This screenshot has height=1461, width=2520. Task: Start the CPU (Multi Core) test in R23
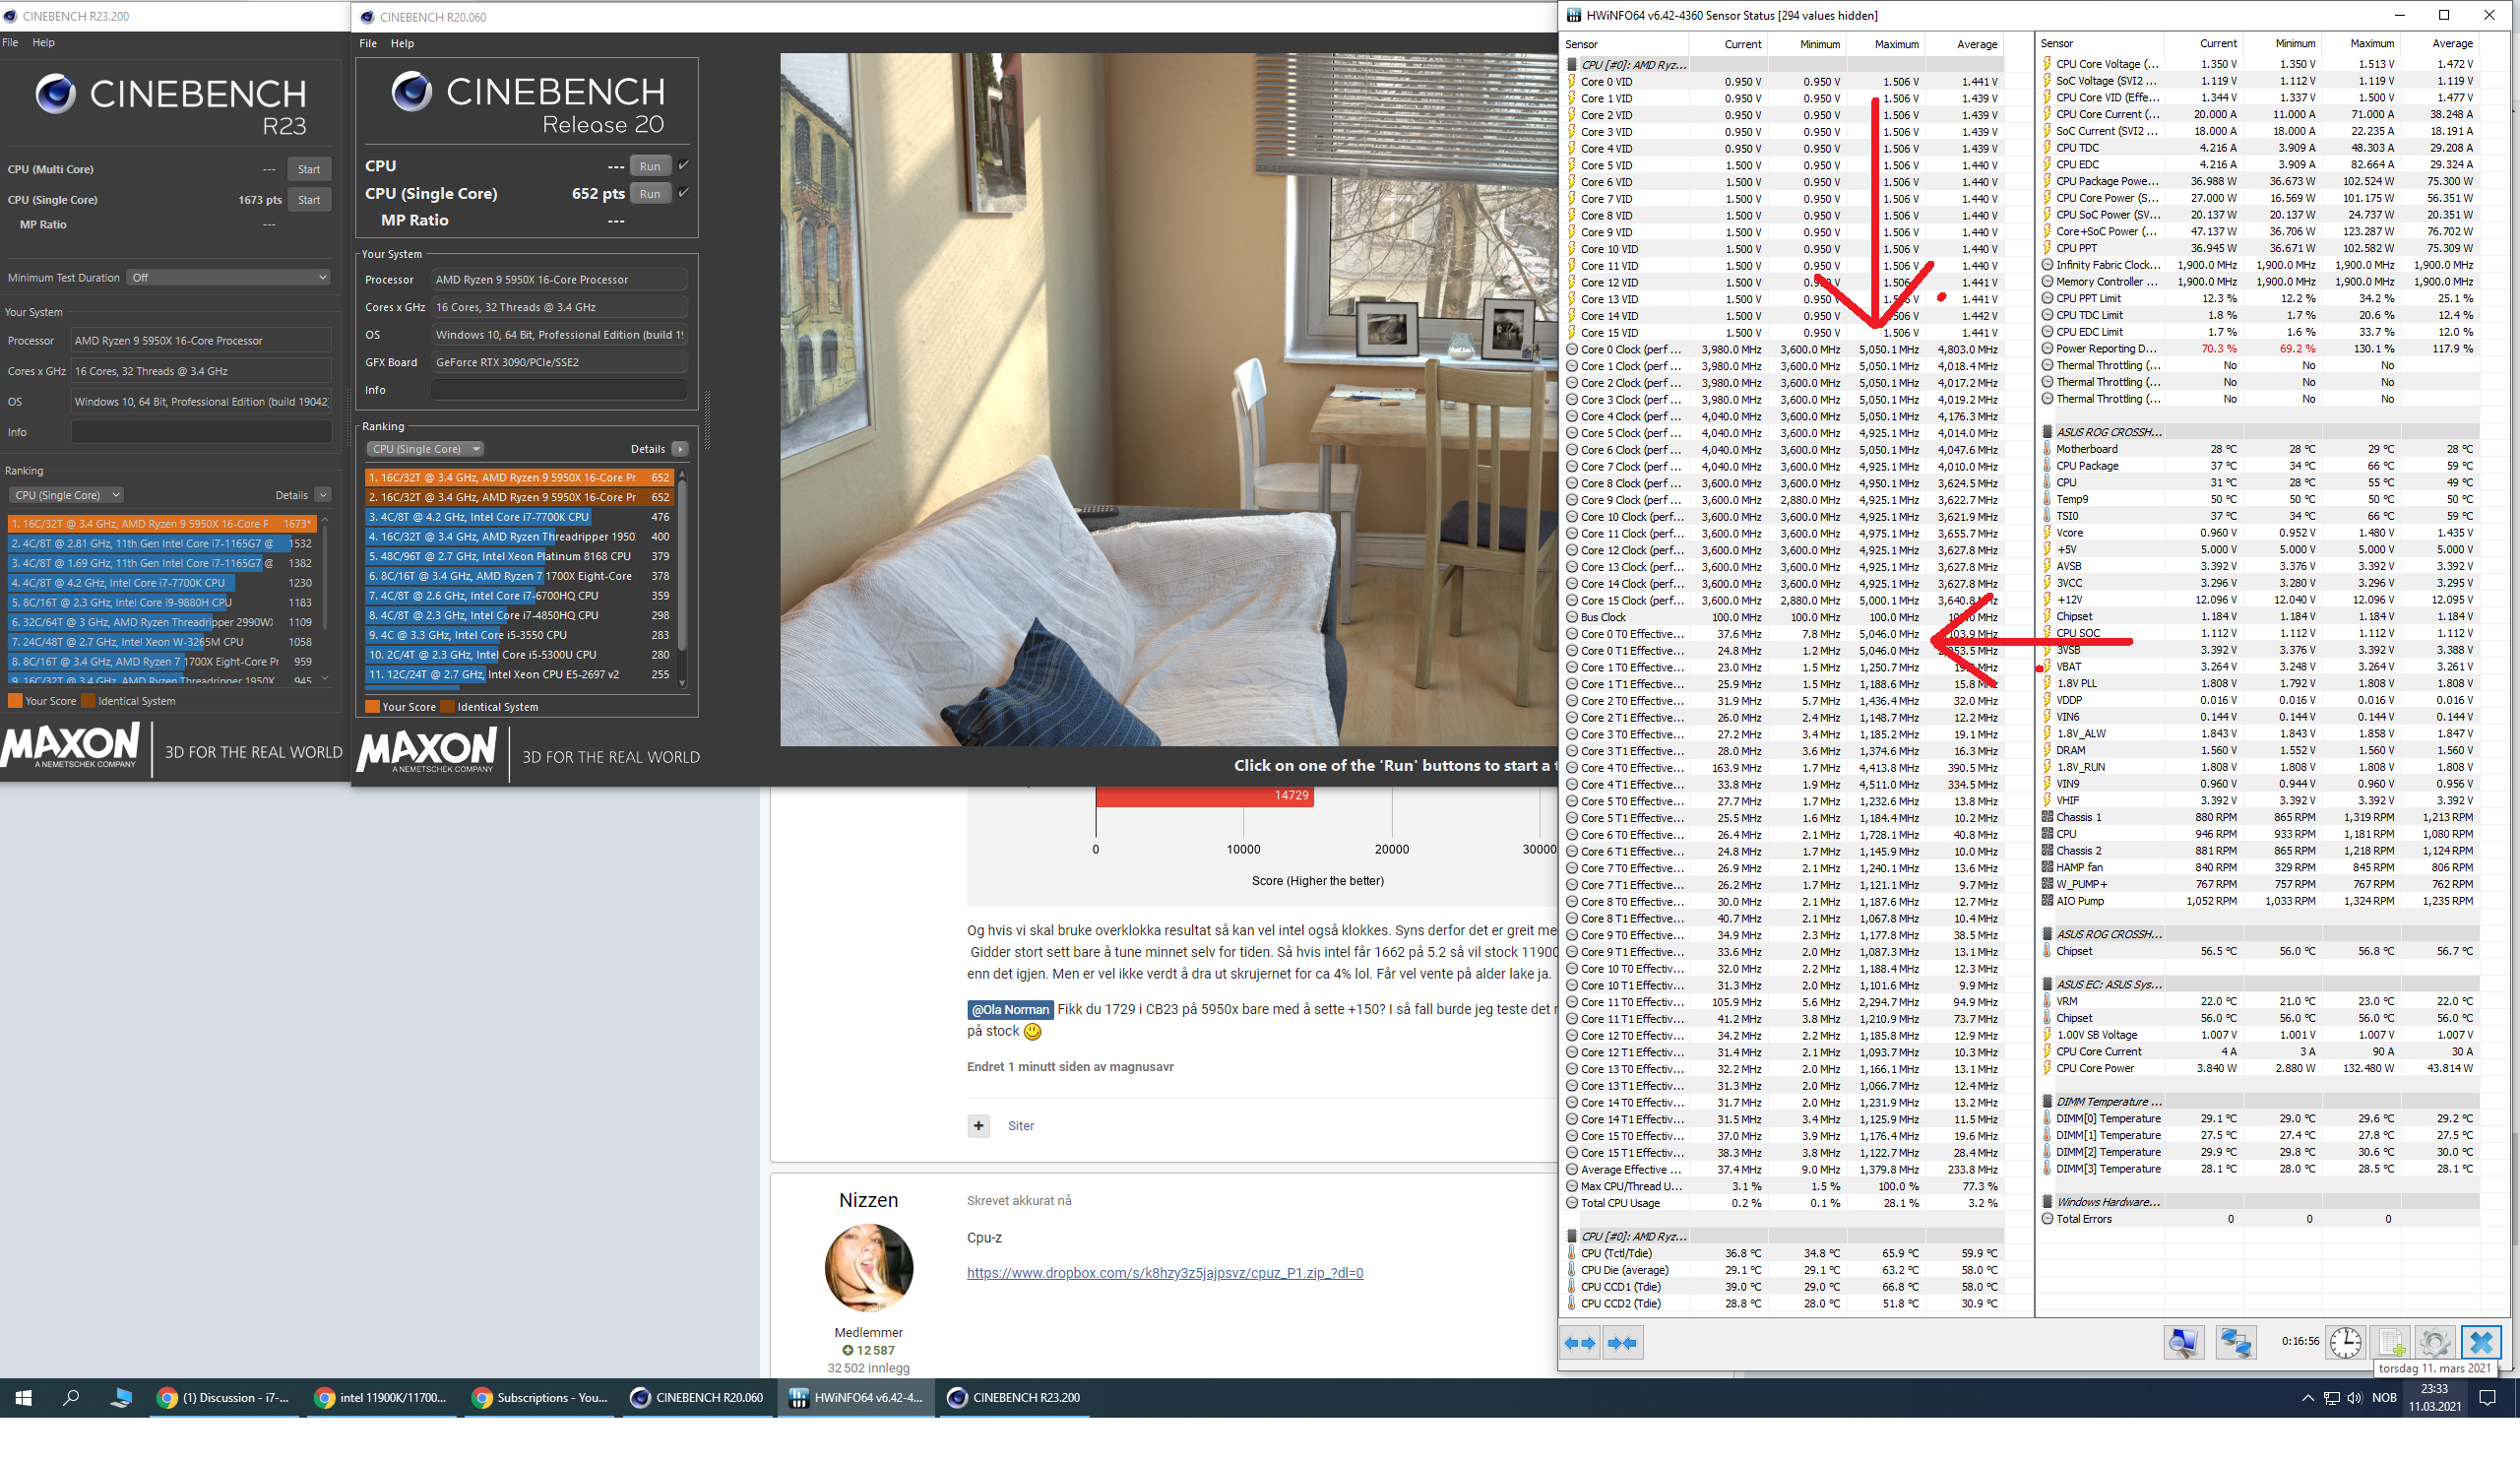click(x=309, y=169)
